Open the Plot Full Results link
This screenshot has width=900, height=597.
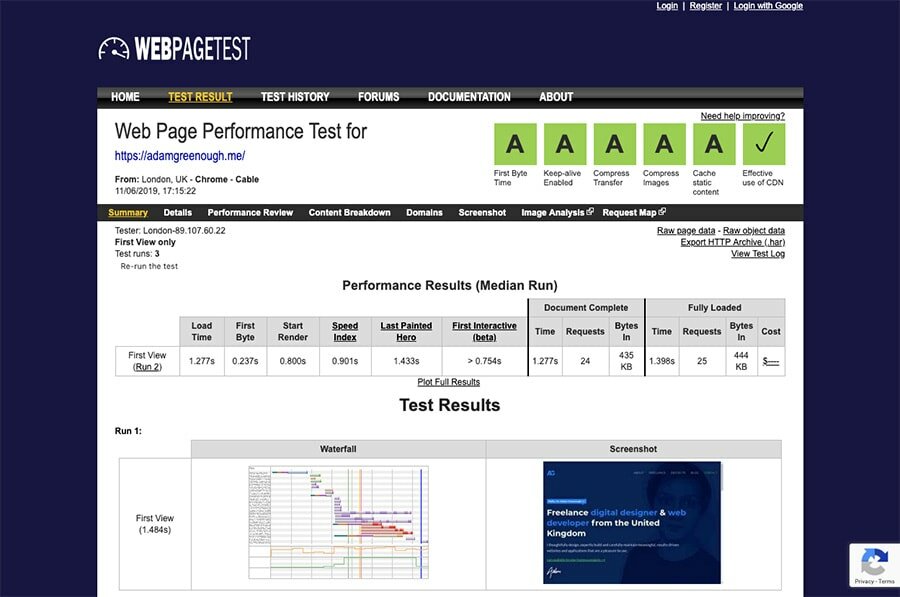pos(449,381)
